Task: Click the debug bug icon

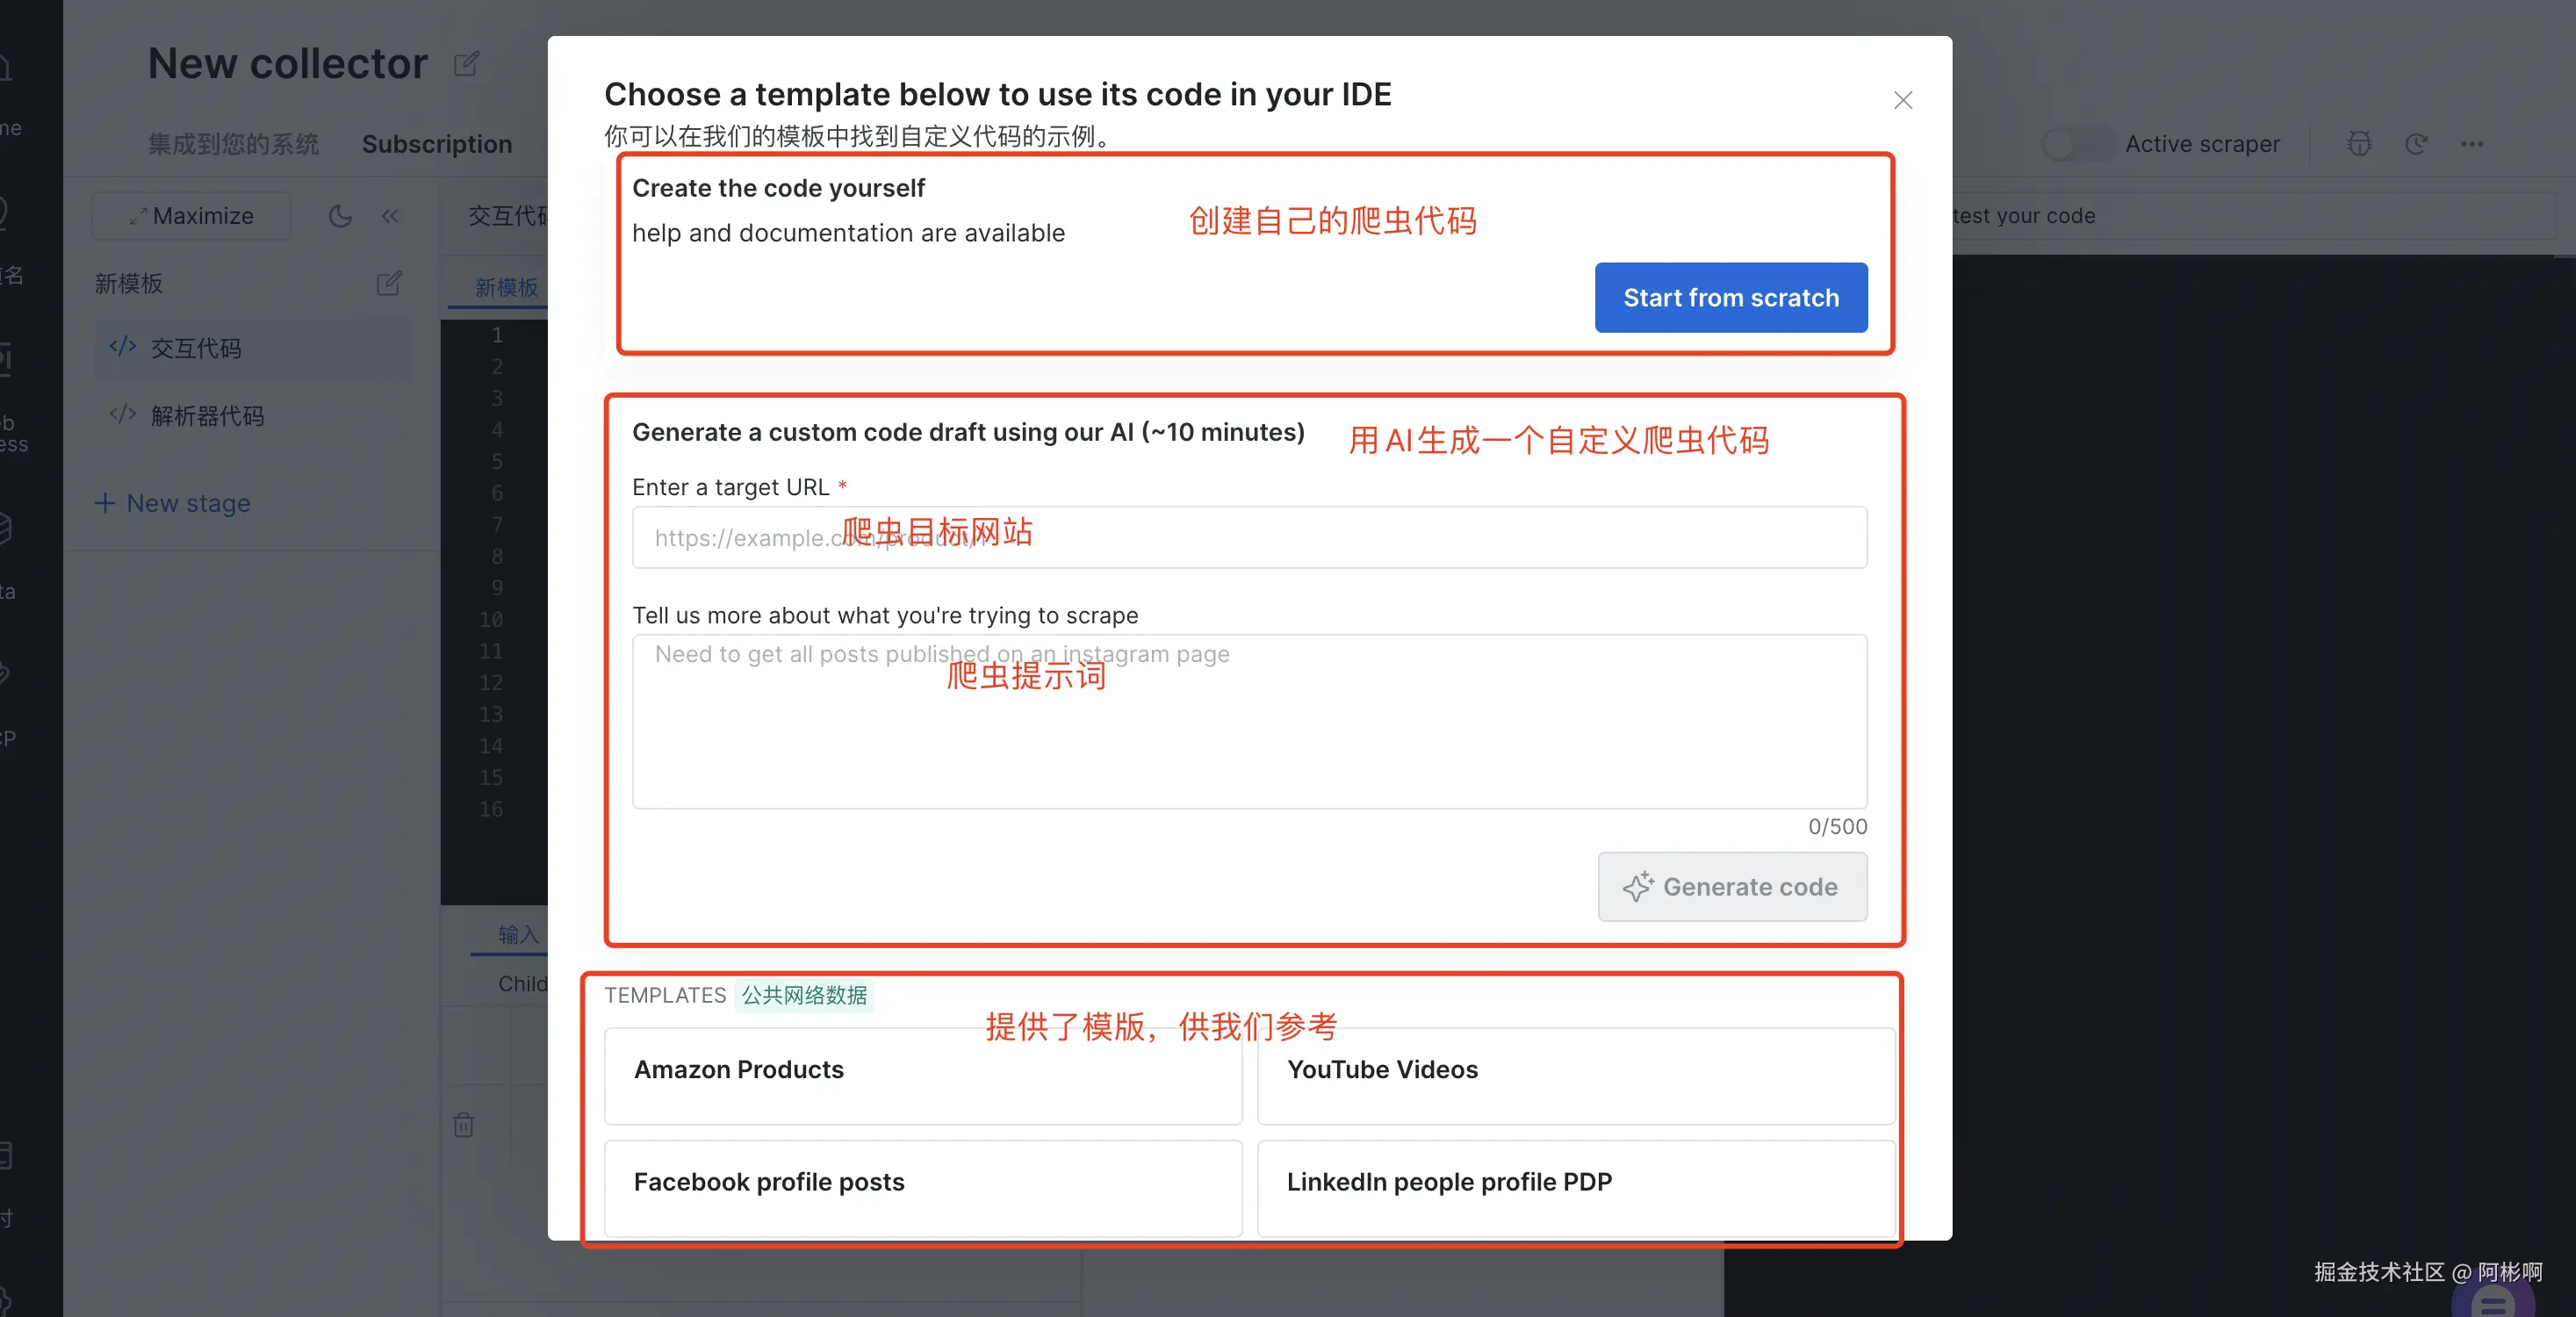Action: tap(2359, 144)
